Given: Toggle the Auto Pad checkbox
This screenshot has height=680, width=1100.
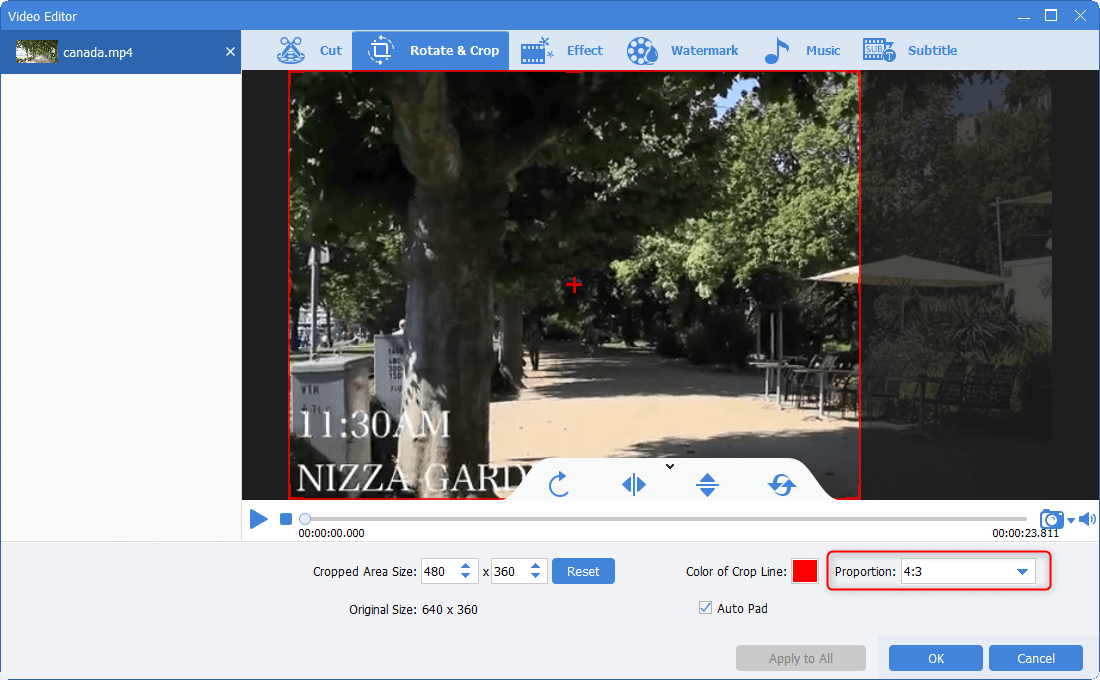Looking at the screenshot, I should (707, 608).
